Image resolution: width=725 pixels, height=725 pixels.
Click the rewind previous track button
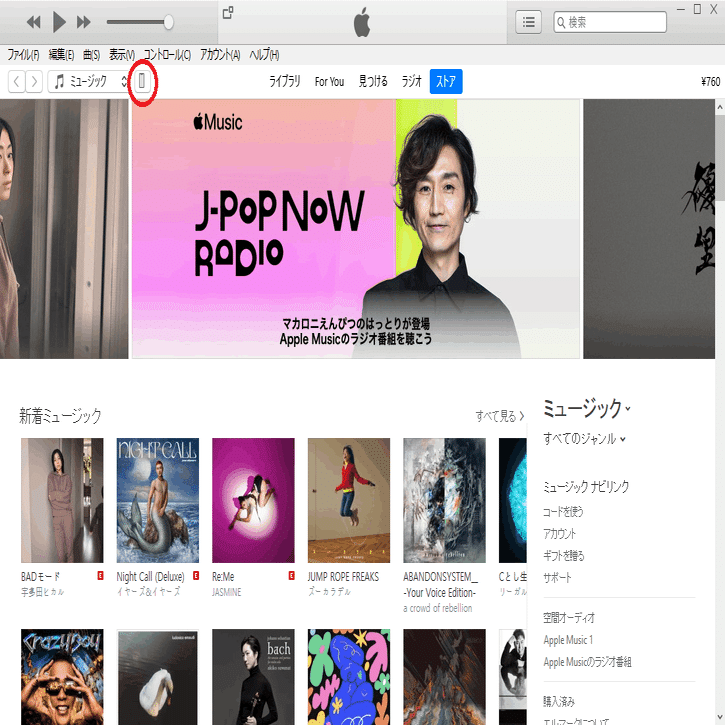coord(33,22)
